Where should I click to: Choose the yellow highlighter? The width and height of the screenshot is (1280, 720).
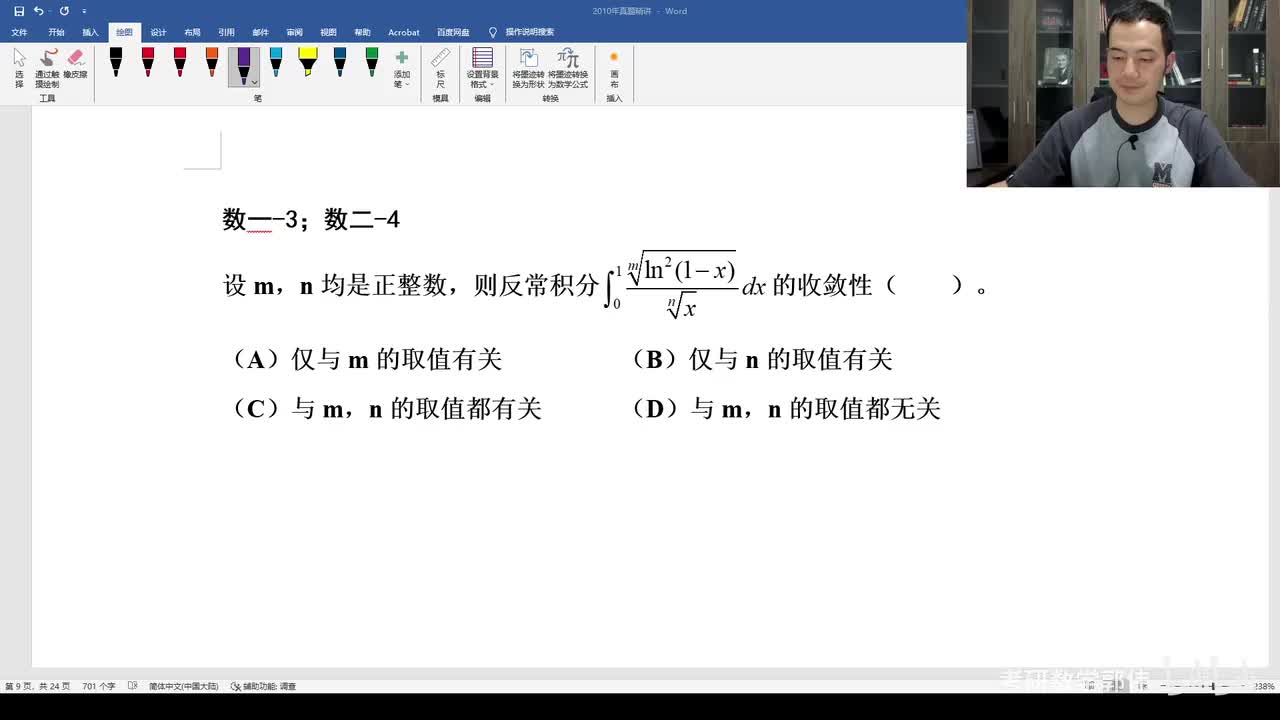(x=308, y=62)
